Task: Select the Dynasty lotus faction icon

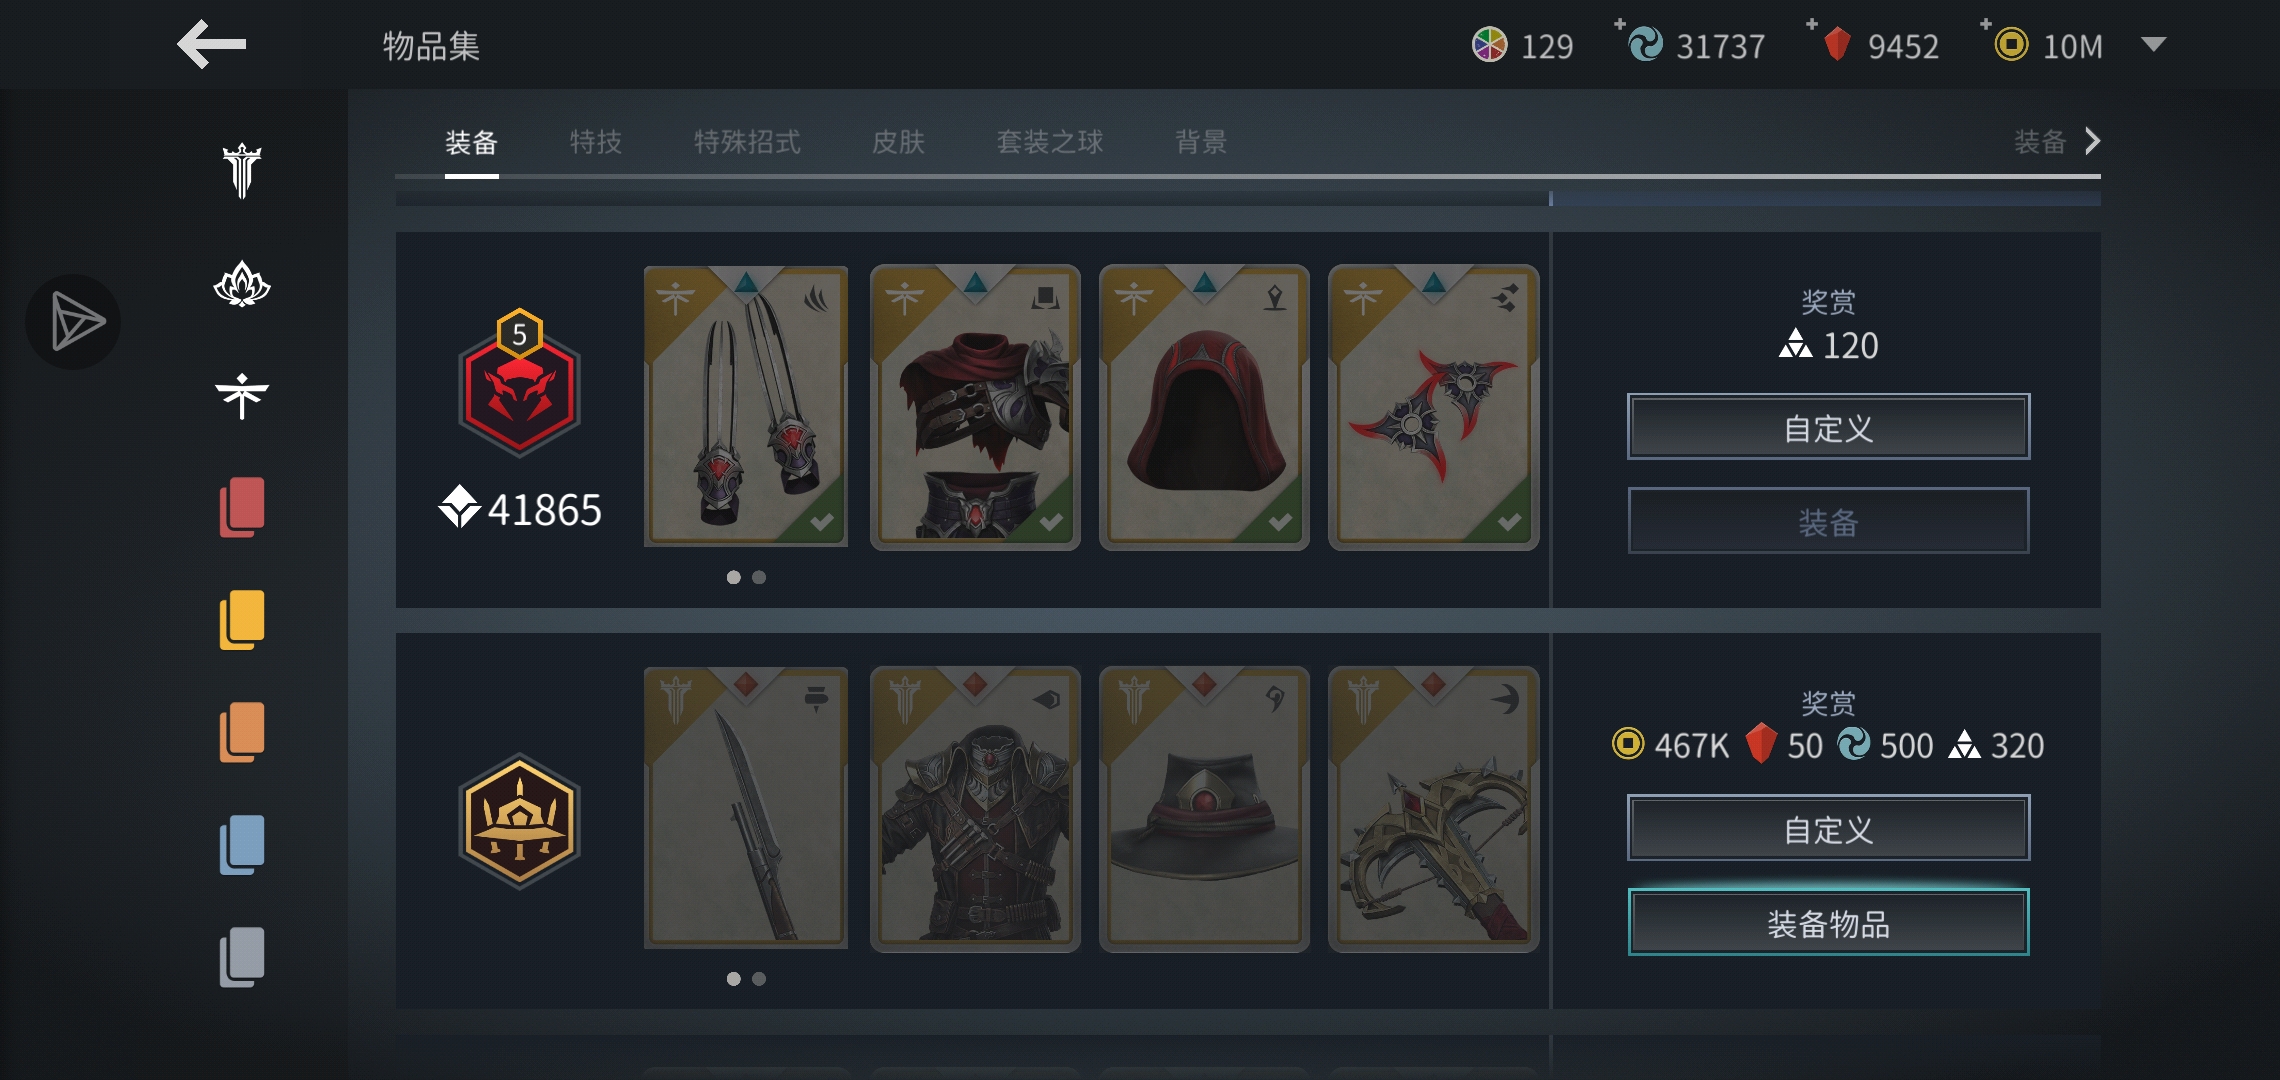Action: click(242, 284)
